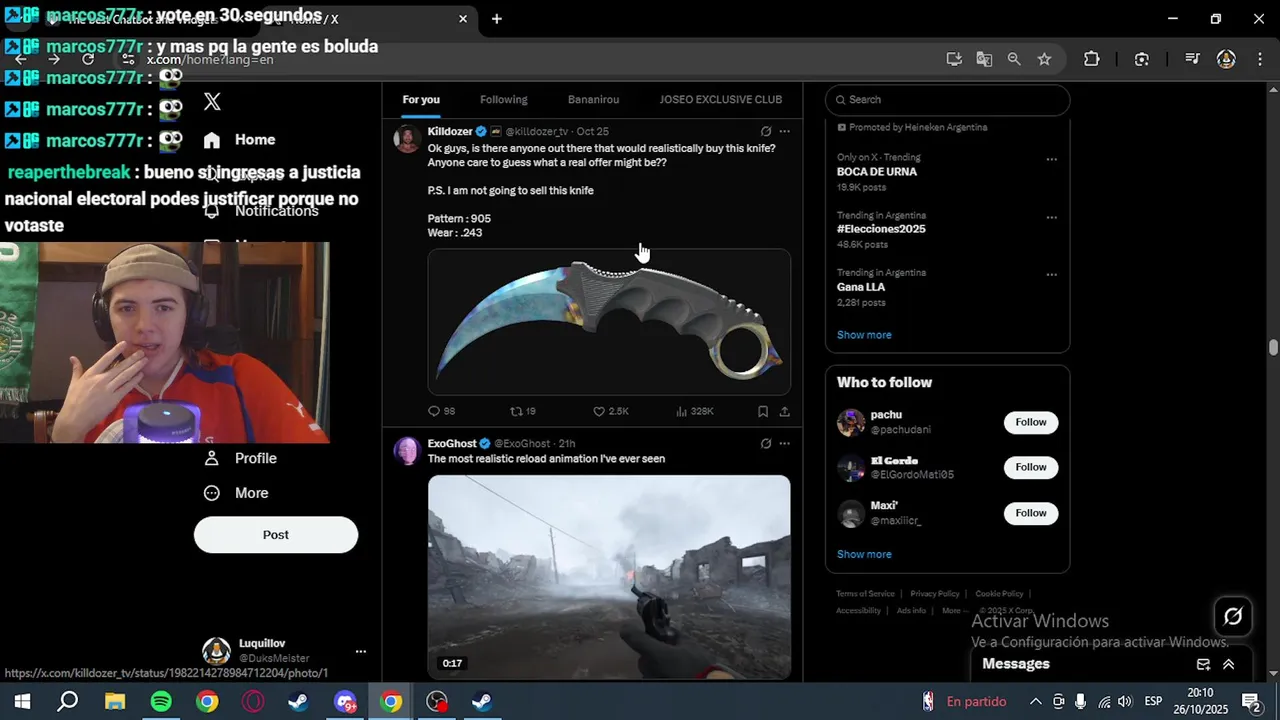1280x720 pixels.
Task: Open the karambit knife image
Action: (x=609, y=322)
